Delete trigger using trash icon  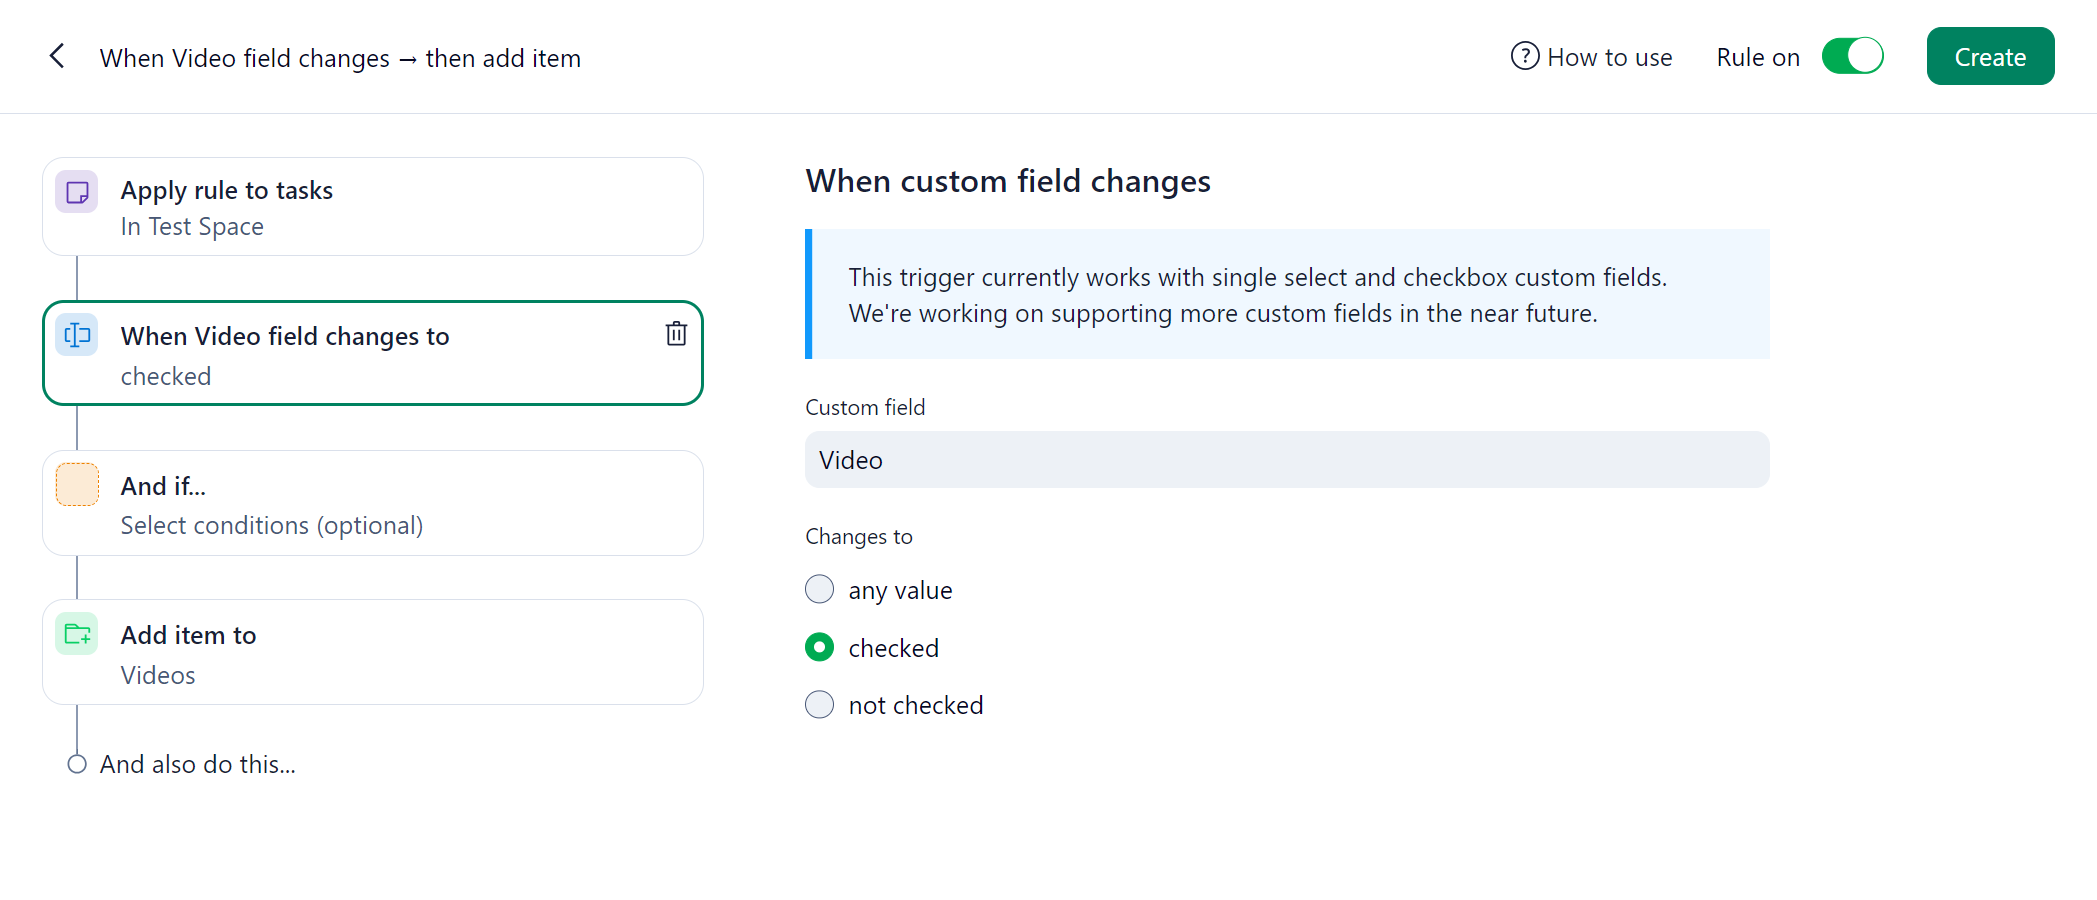pyautogui.click(x=676, y=334)
